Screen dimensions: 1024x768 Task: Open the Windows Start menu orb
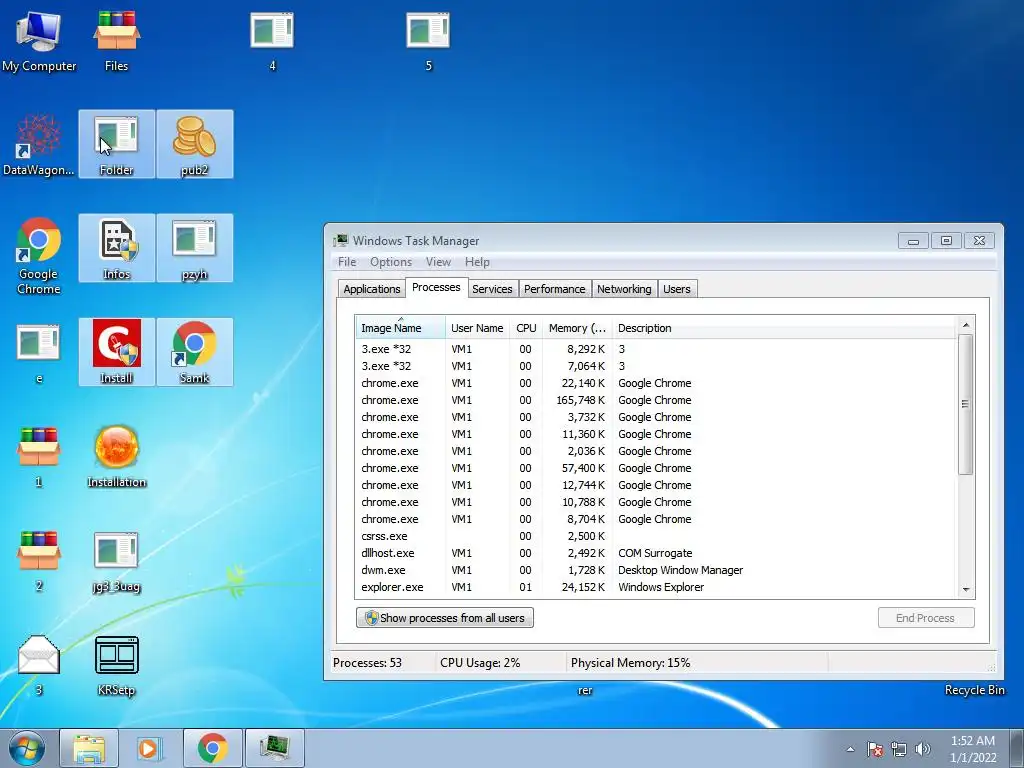[27, 748]
